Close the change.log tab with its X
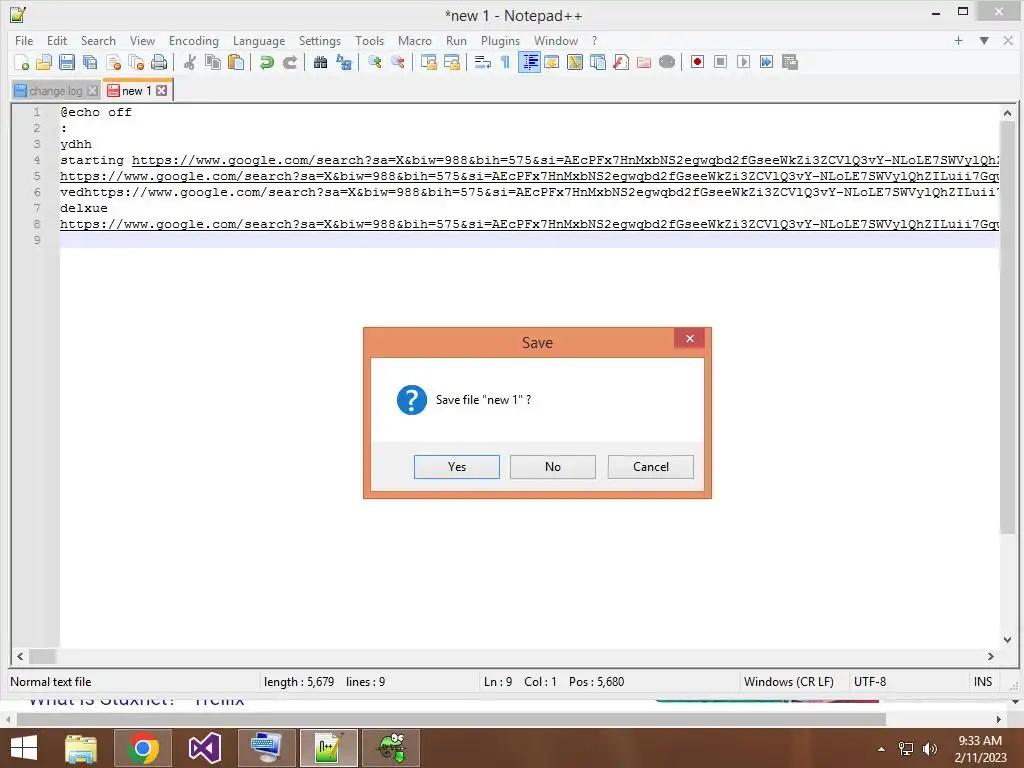Screen dimensions: 1024x768 [x=93, y=91]
